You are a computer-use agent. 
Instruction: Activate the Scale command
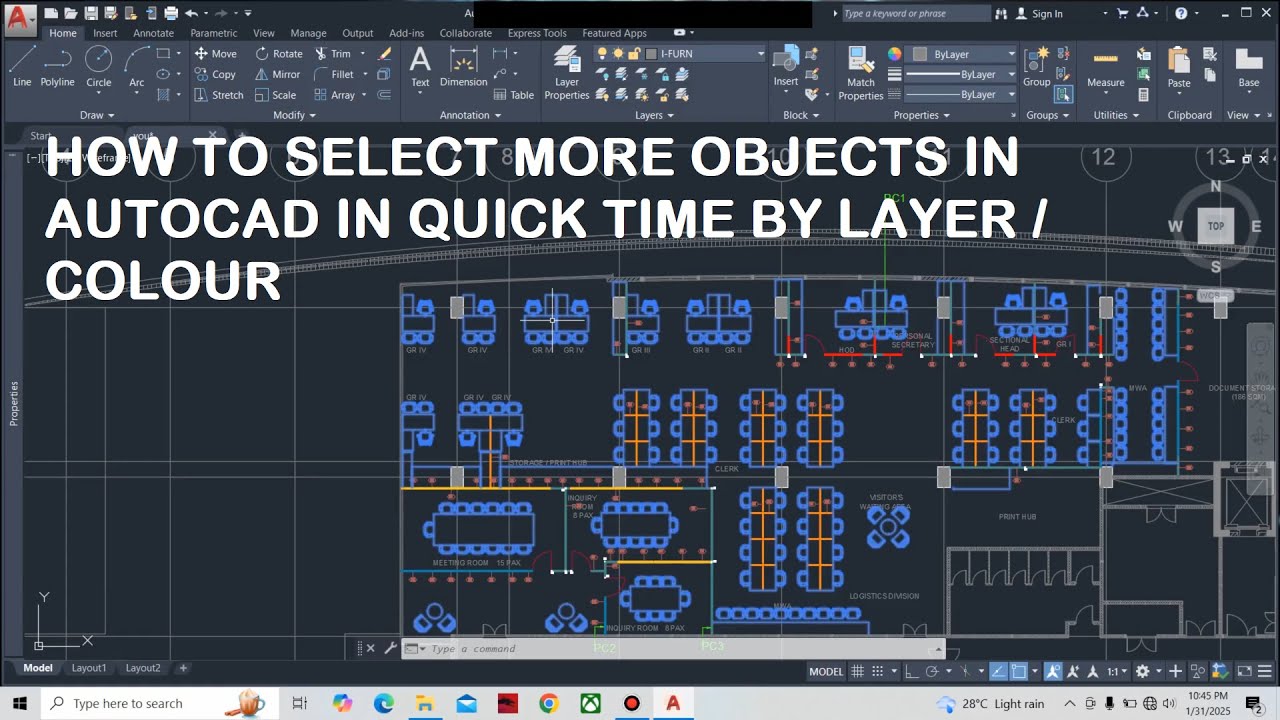pyautogui.click(x=276, y=95)
